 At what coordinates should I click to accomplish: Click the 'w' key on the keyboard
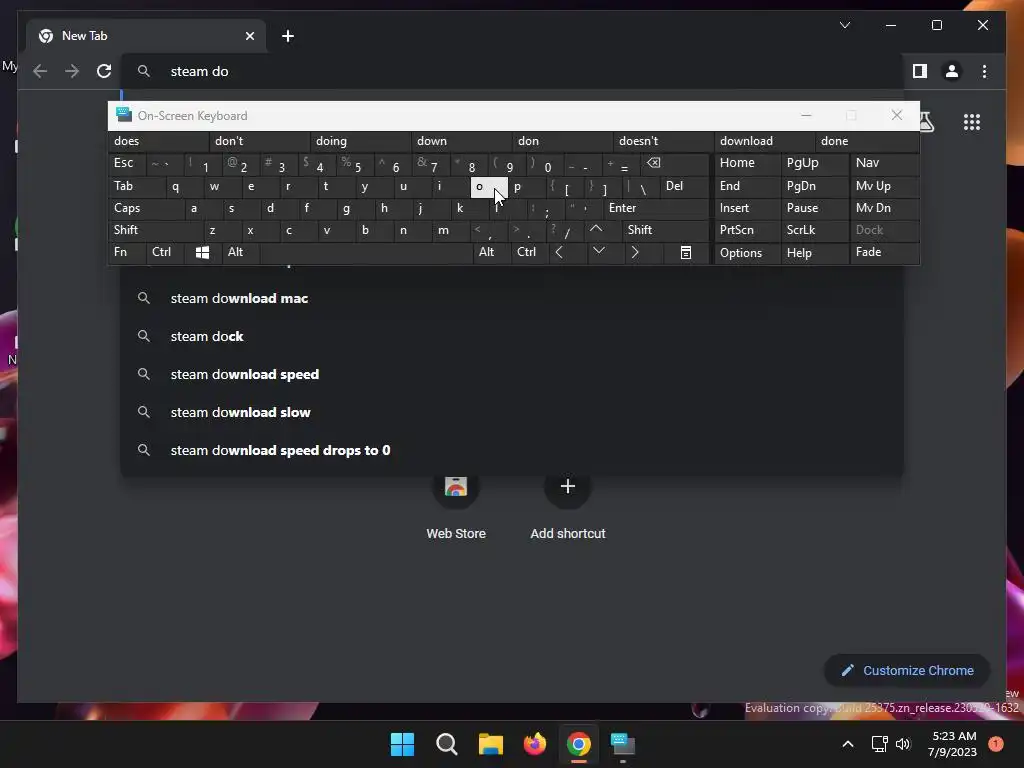[221, 186]
